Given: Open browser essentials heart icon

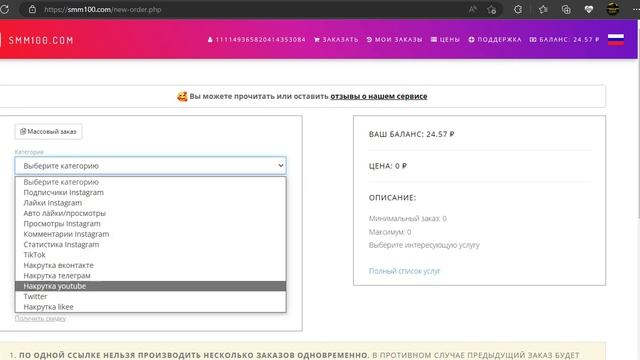Looking at the screenshot, I should pos(589,9).
